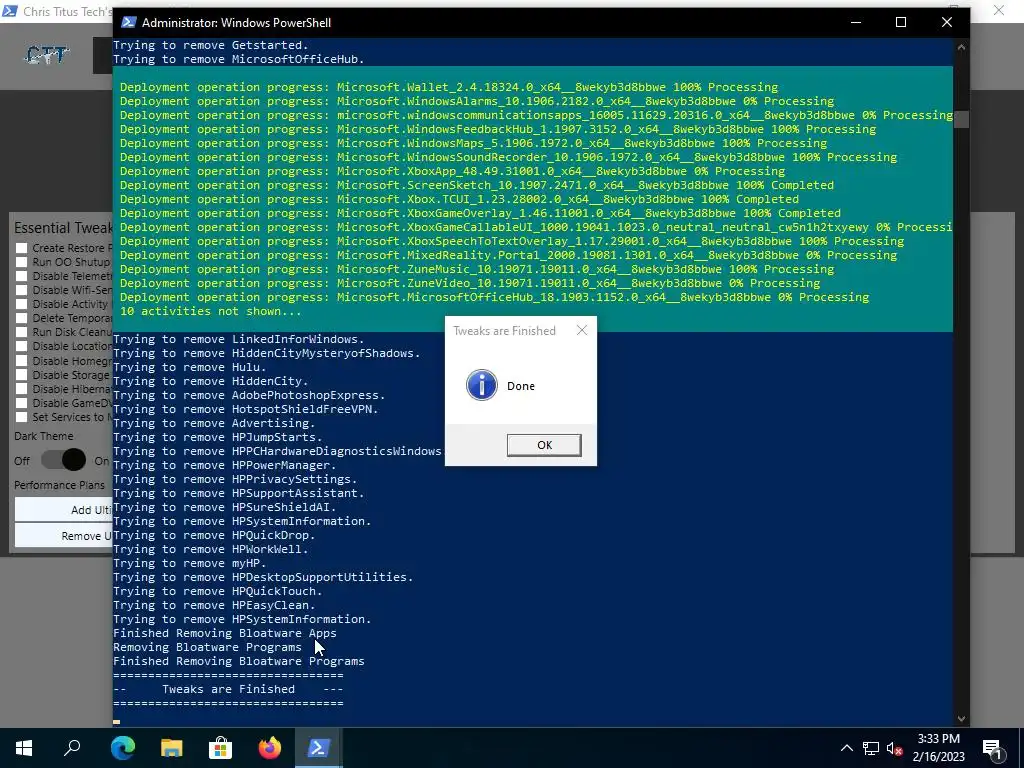Launch Firefox from the taskbar
The image size is (1024, 768).
[269, 748]
